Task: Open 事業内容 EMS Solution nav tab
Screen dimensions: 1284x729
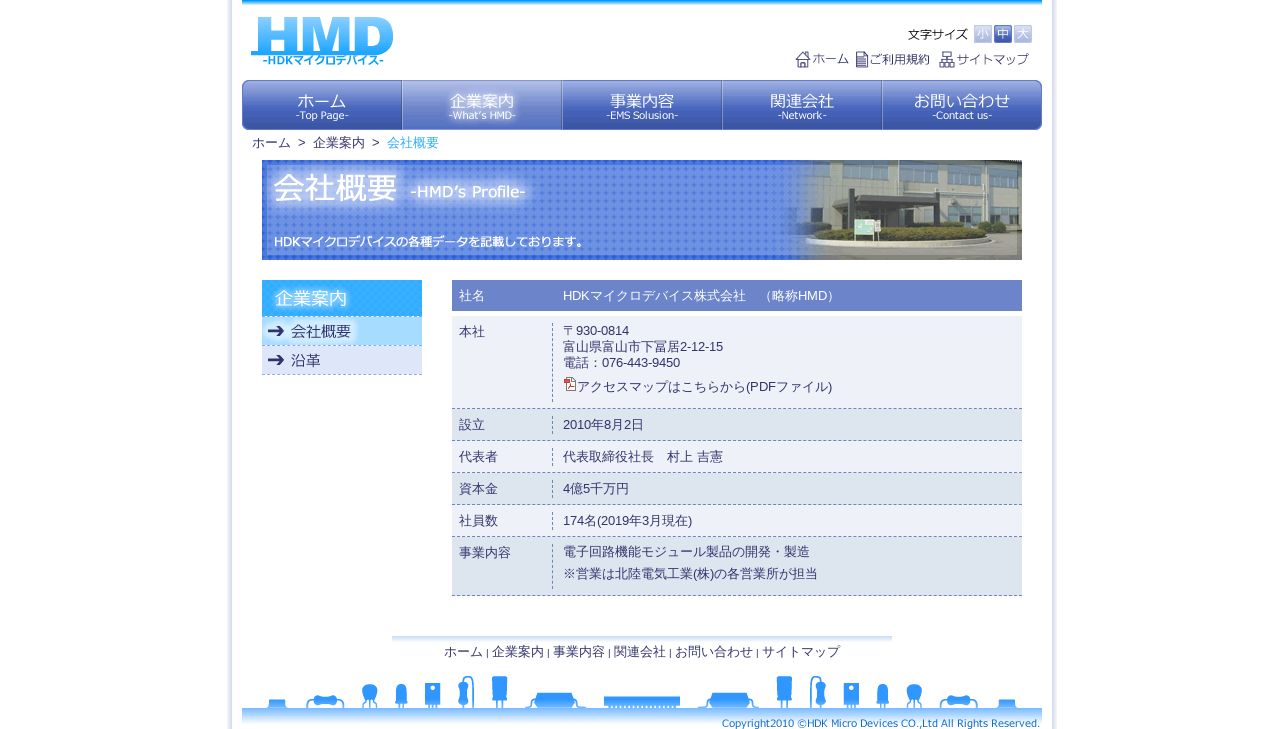Action: coord(642,105)
